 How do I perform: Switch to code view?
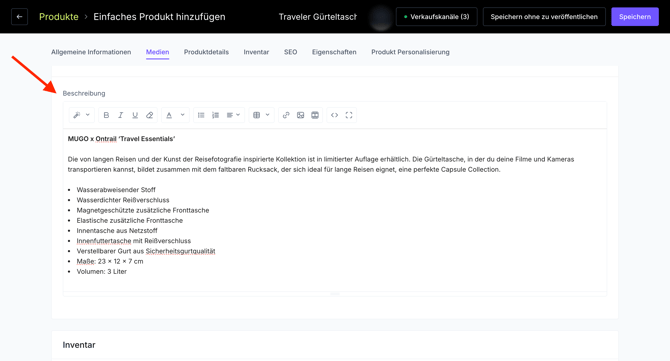coord(335,115)
